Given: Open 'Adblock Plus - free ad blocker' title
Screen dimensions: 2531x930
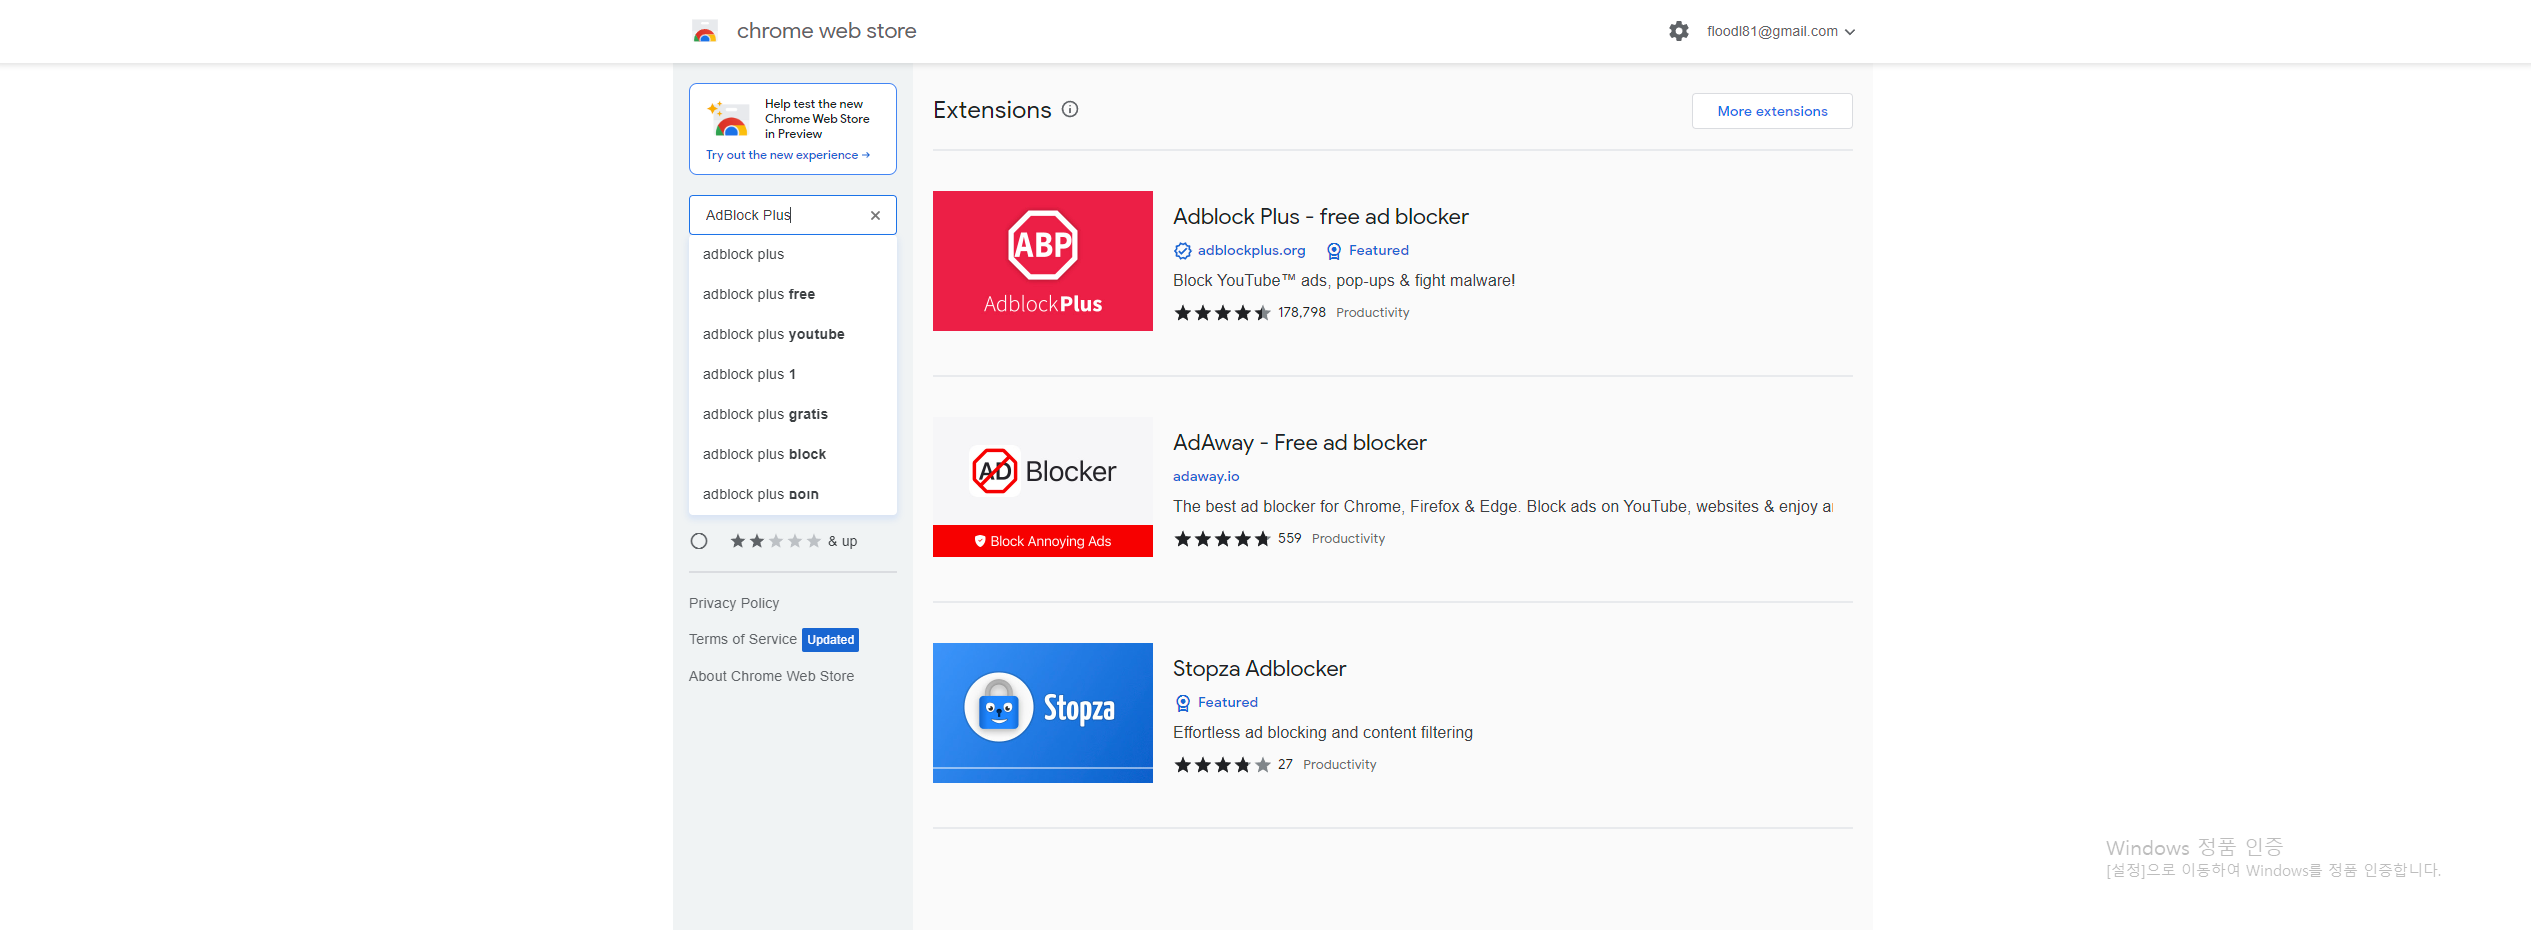Looking at the screenshot, I should [x=1320, y=216].
